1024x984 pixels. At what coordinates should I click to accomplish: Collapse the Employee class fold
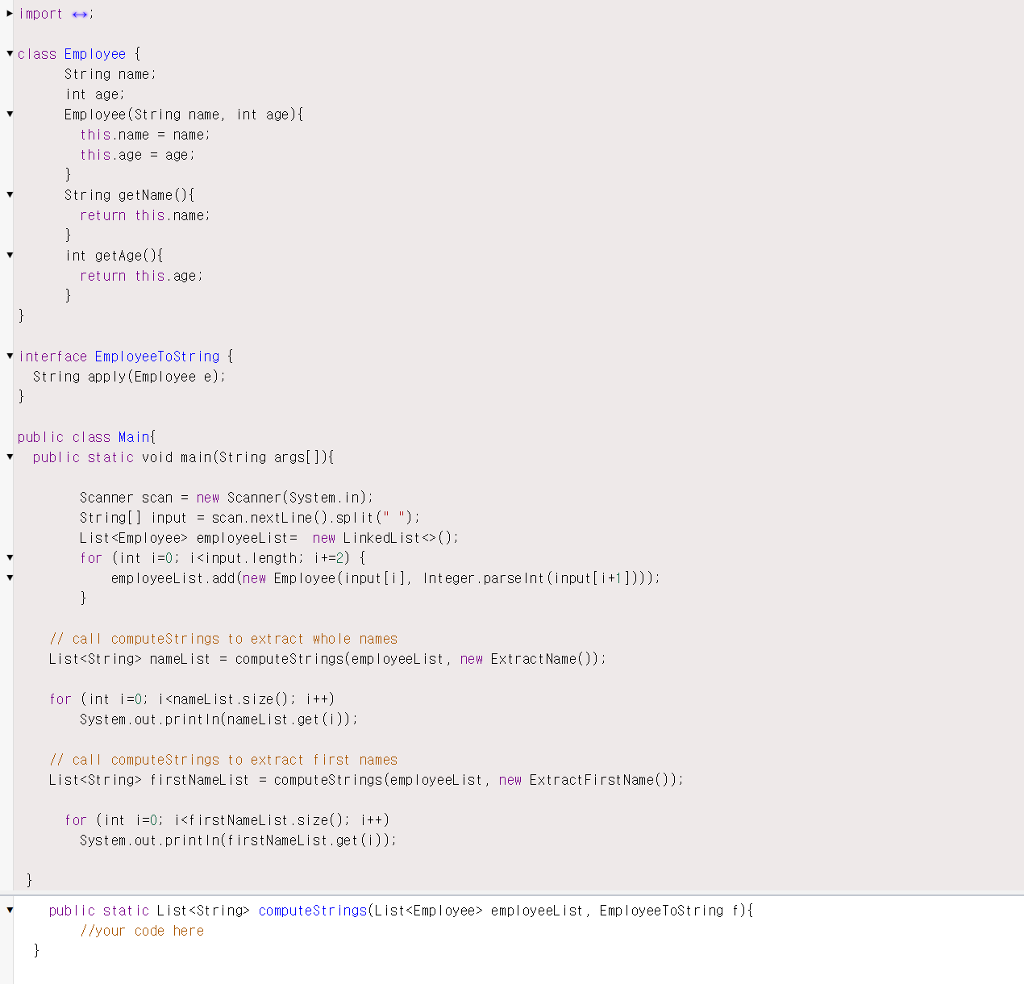coord(8,54)
